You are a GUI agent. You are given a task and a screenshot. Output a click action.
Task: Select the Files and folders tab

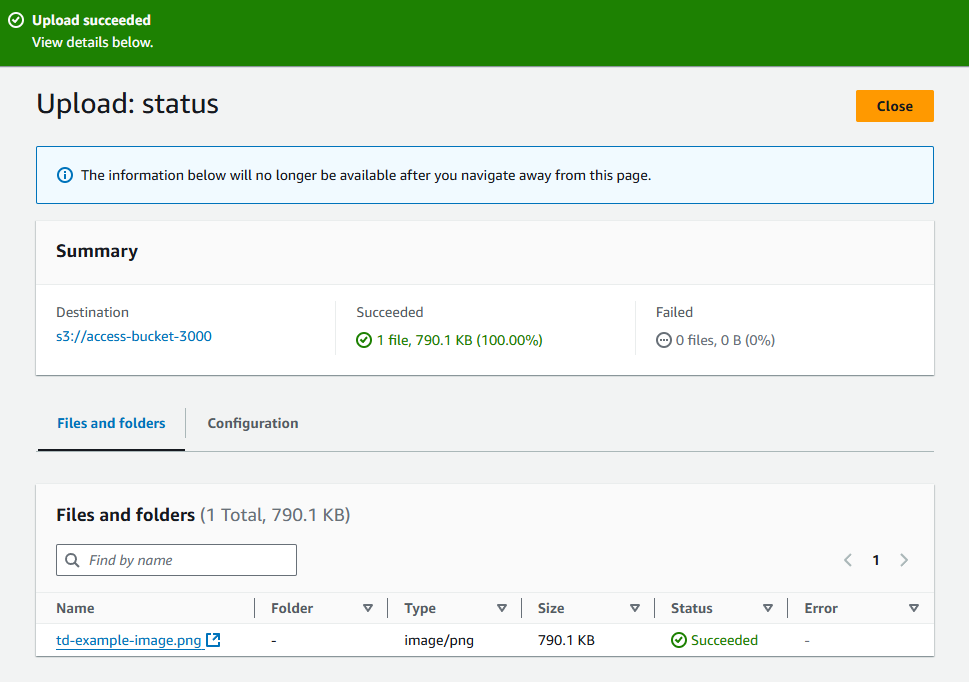[x=110, y=423]
